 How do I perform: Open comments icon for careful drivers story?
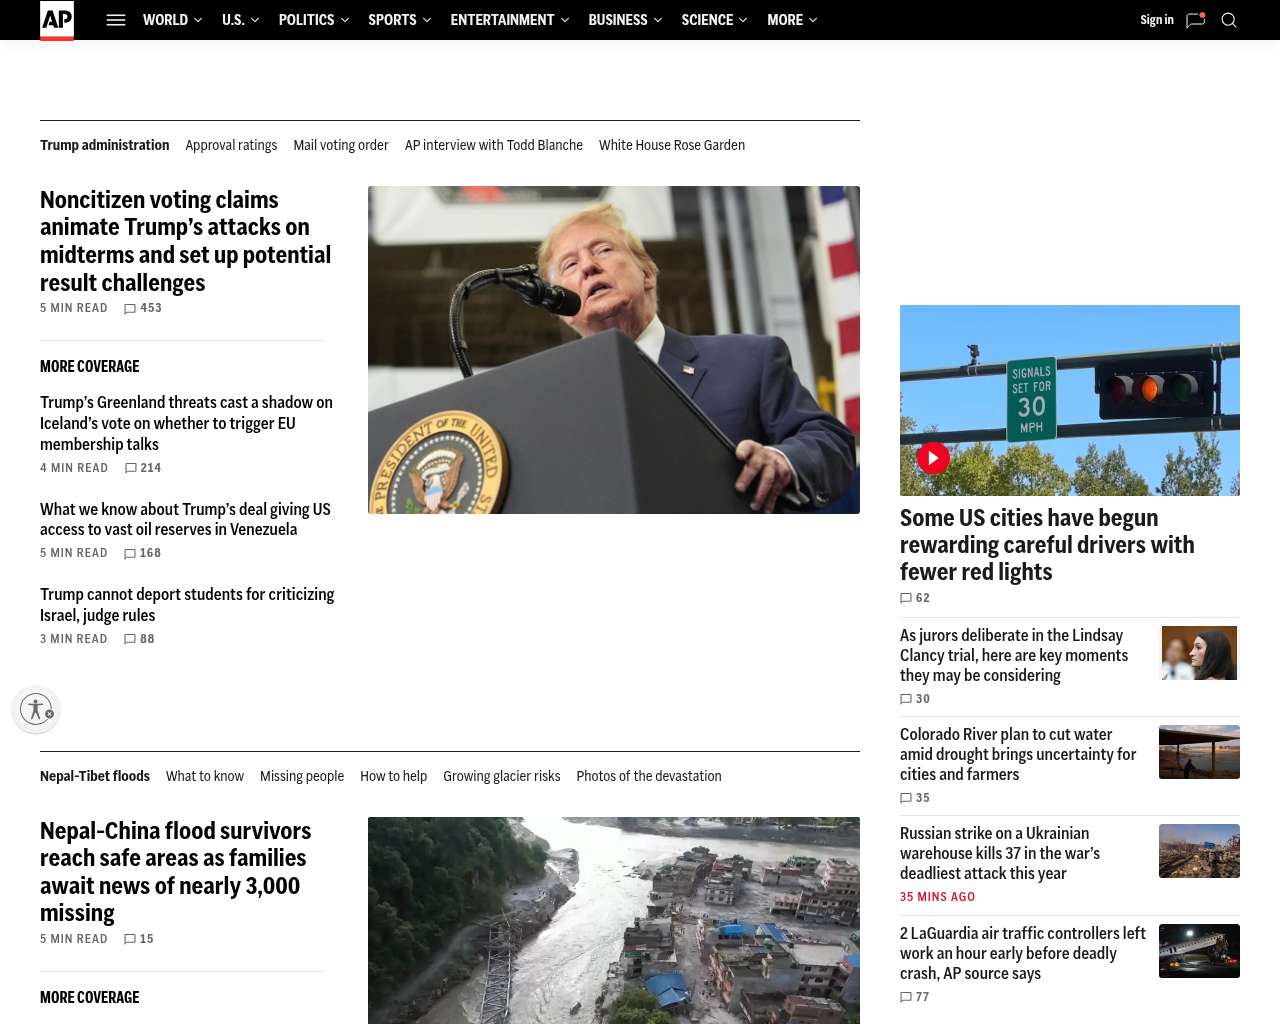click(x=906, y=598)
